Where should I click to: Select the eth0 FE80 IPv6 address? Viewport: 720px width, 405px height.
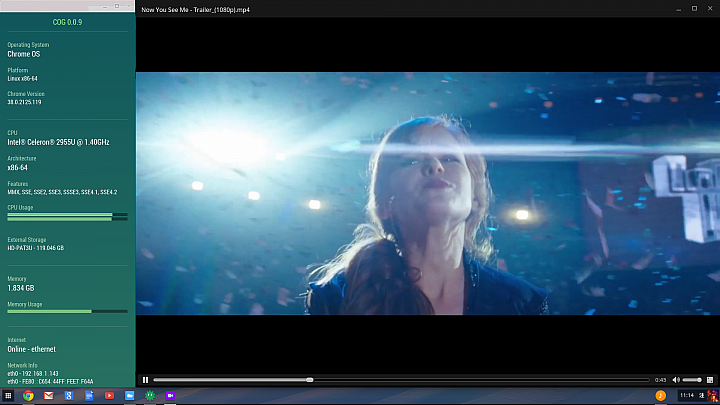click(x=51, y=382)
